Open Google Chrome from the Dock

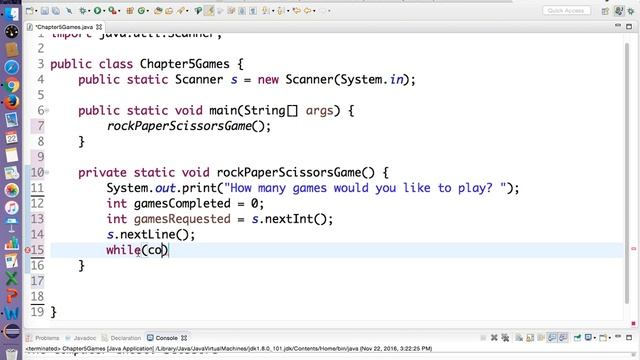tap(11, 85)
